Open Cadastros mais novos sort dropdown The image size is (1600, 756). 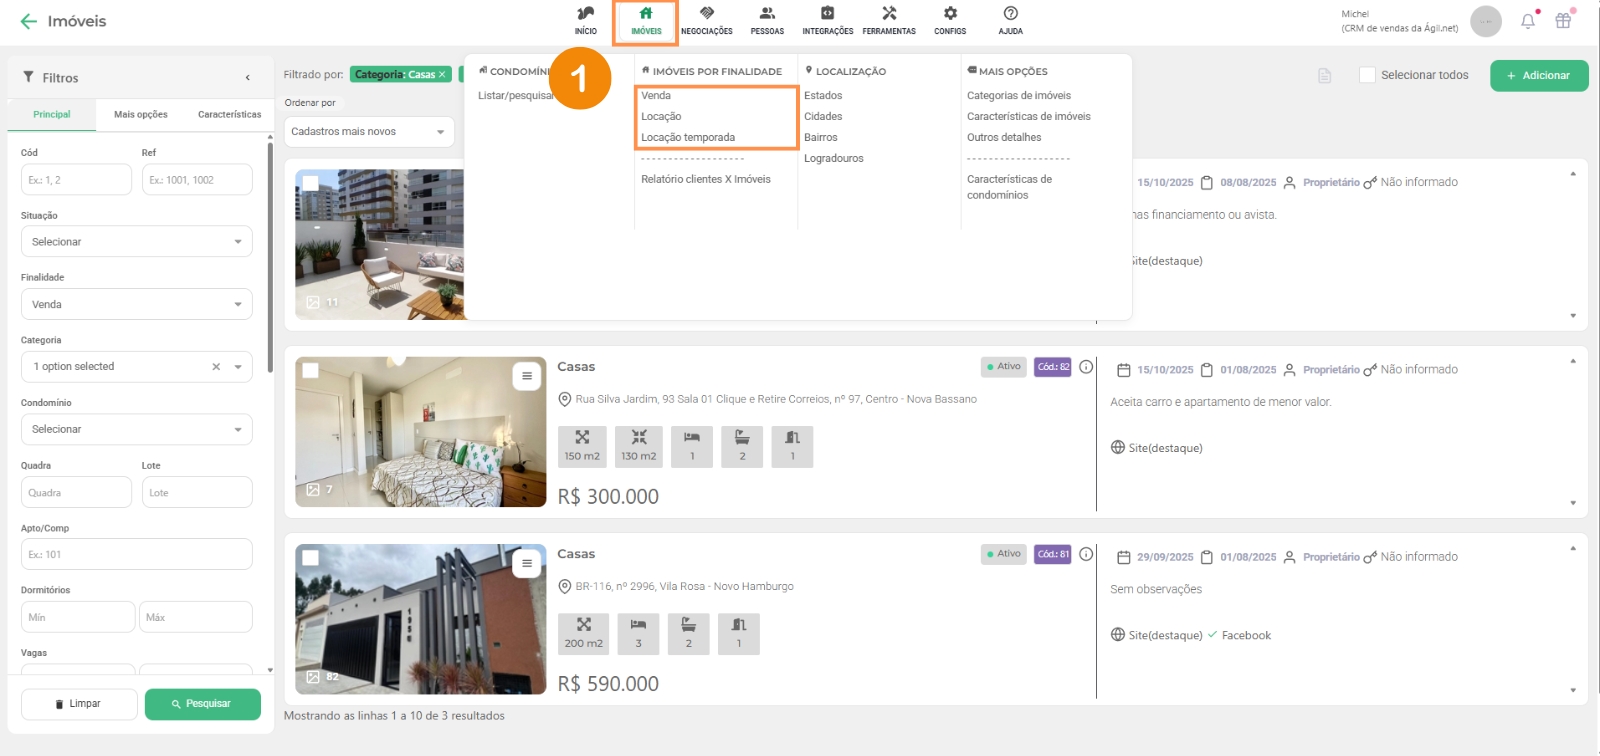pyautogui.click(x=369, y=132)
